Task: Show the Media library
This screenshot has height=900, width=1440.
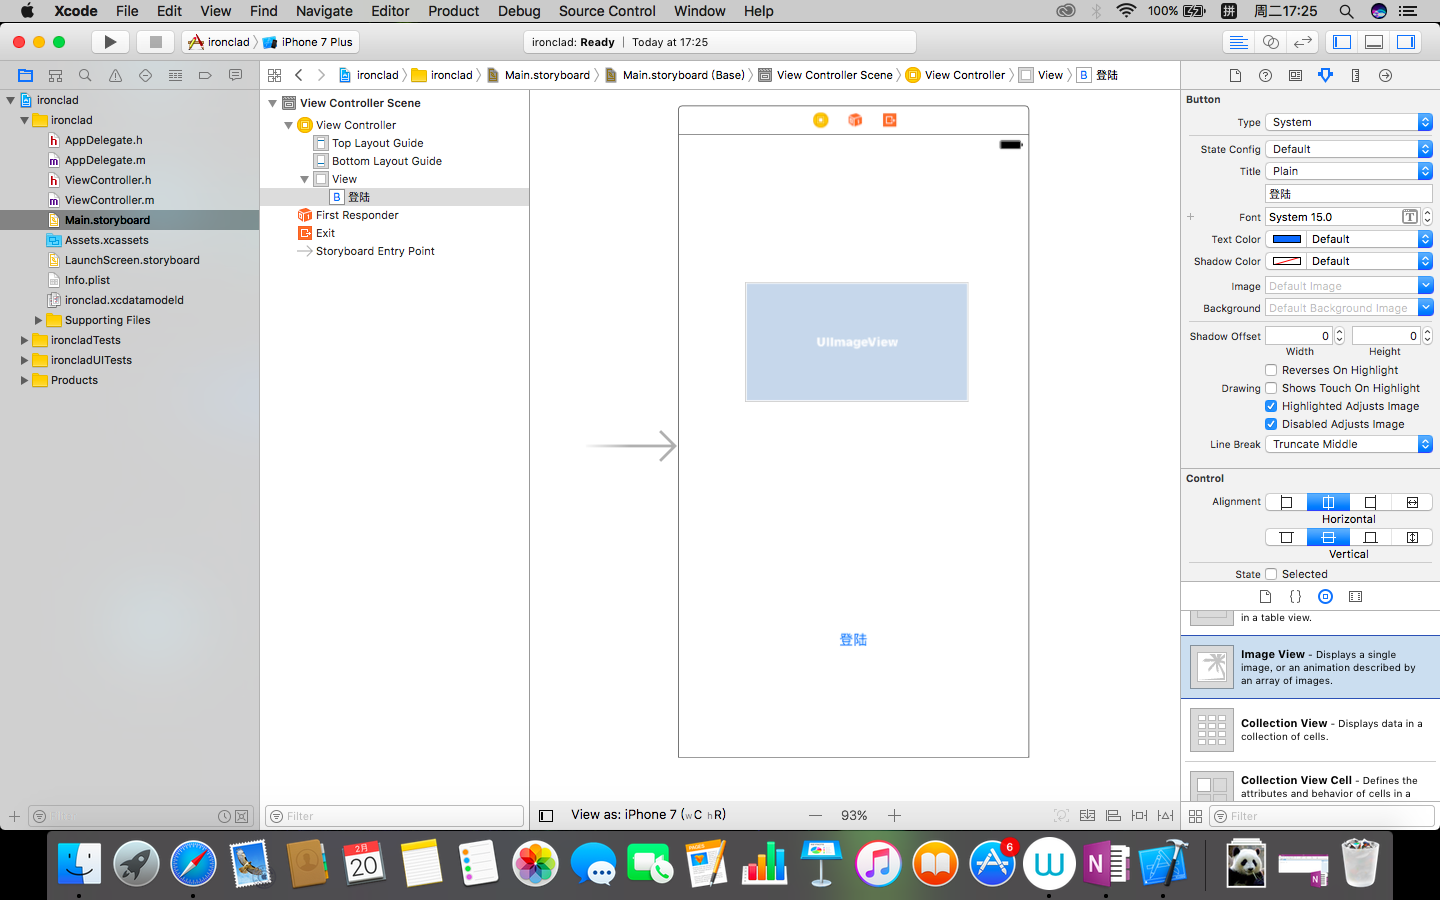Action: click(x=1355, y=596)
